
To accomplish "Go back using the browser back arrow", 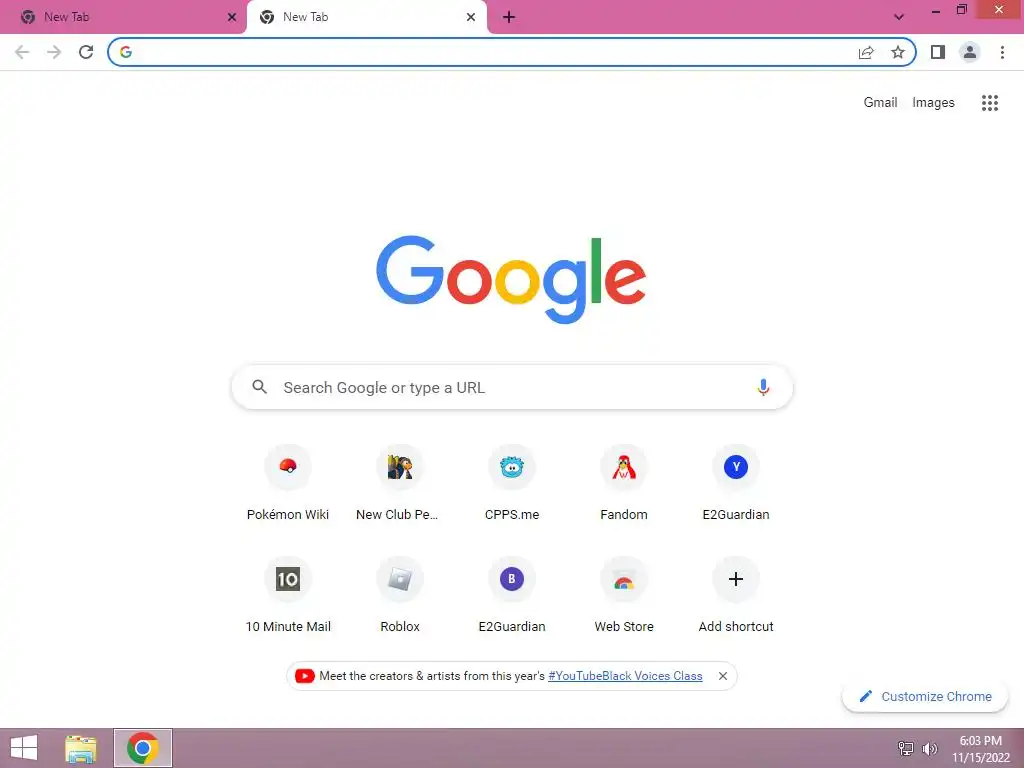I will click(22, 52).
